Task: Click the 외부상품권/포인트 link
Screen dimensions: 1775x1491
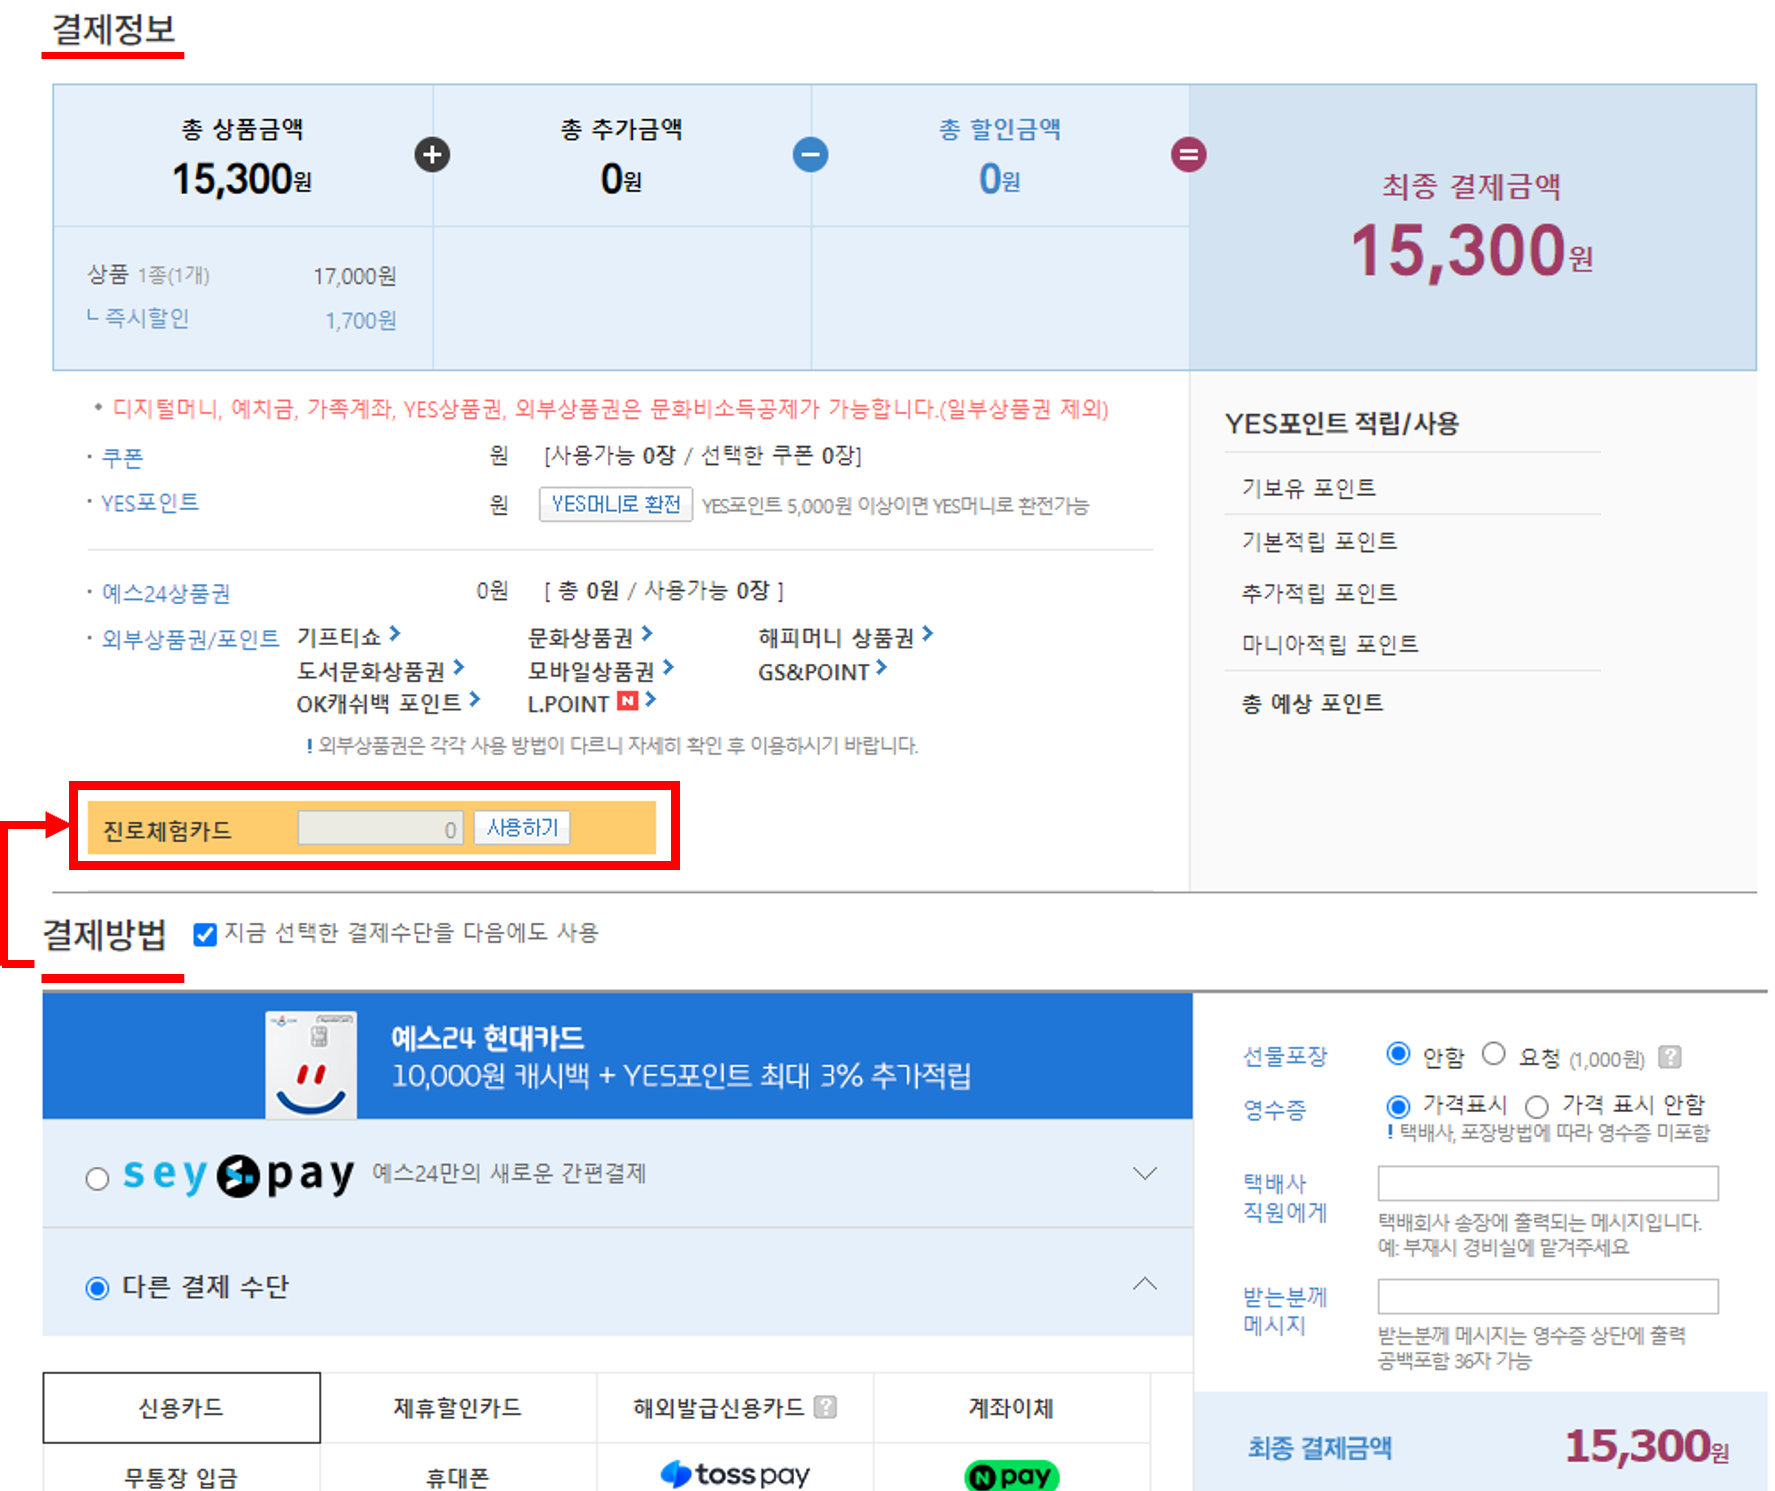Action: pos(191,639)
